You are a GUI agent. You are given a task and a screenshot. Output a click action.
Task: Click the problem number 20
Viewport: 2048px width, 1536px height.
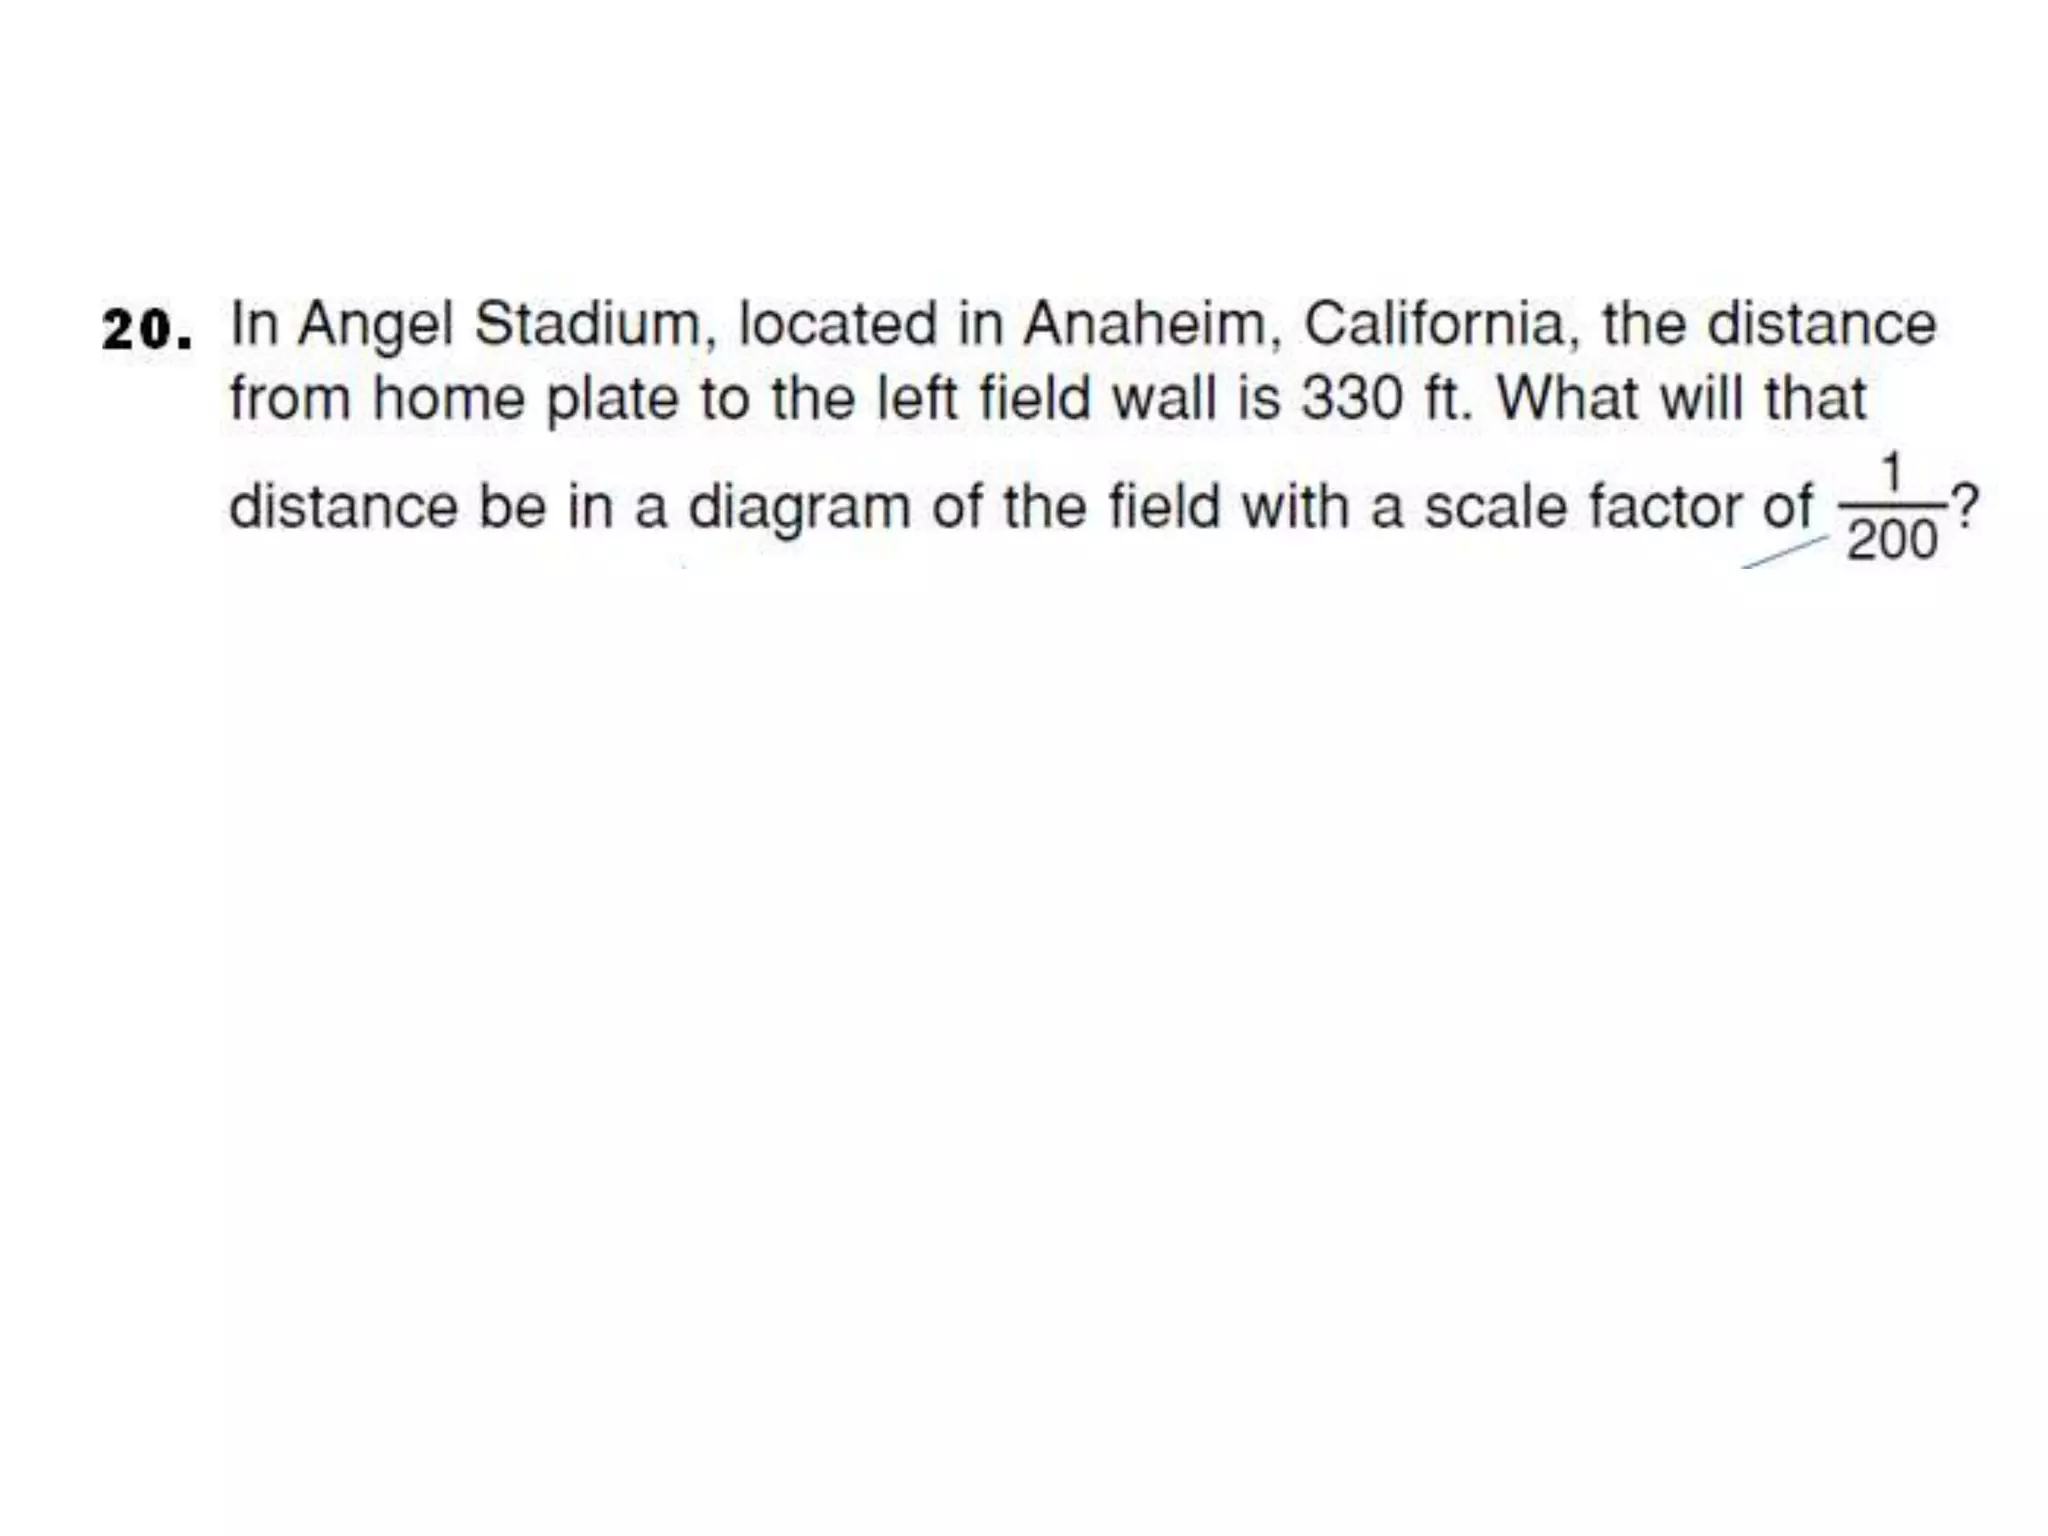point(147,330)
